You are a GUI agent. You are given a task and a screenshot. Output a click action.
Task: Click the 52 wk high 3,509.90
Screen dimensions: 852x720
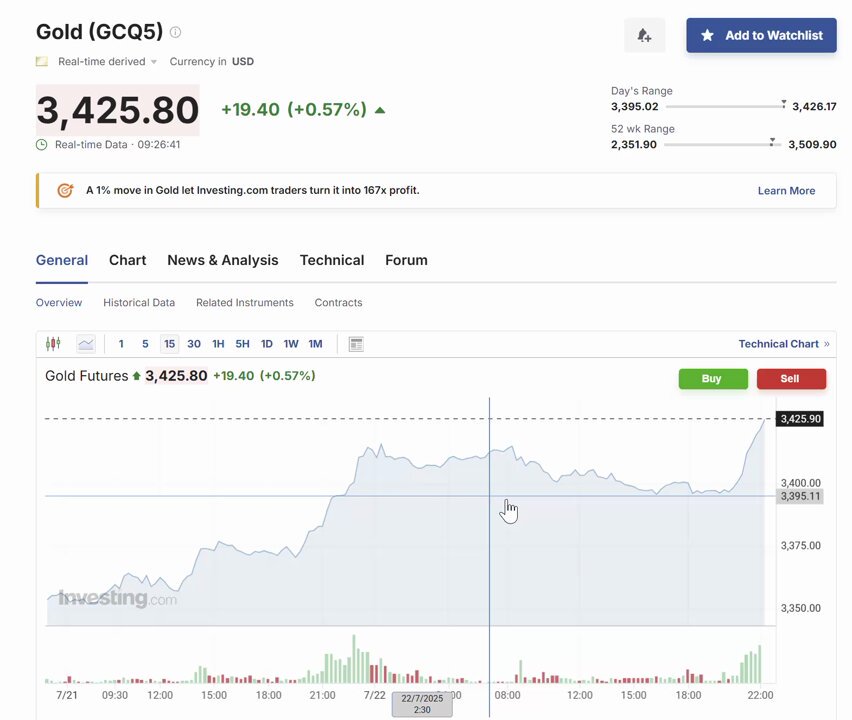point(812,145)
